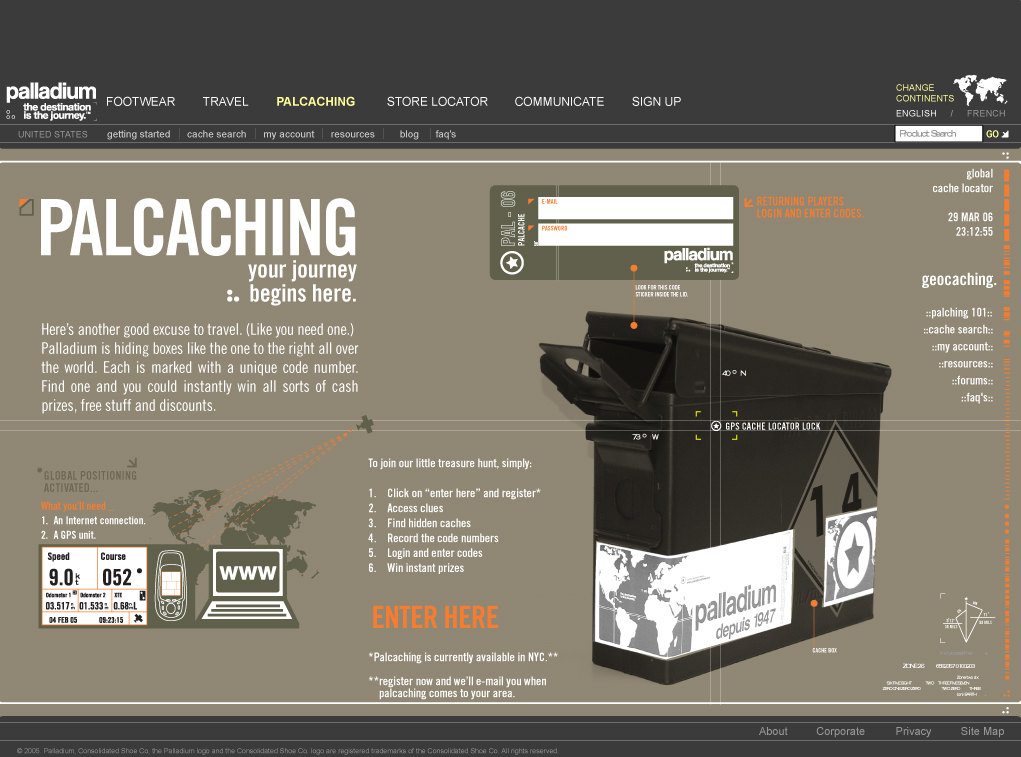Open the ::resources:: sidebar link
This screenshot has width=1021, height=757.
click(x=966, y=363)
